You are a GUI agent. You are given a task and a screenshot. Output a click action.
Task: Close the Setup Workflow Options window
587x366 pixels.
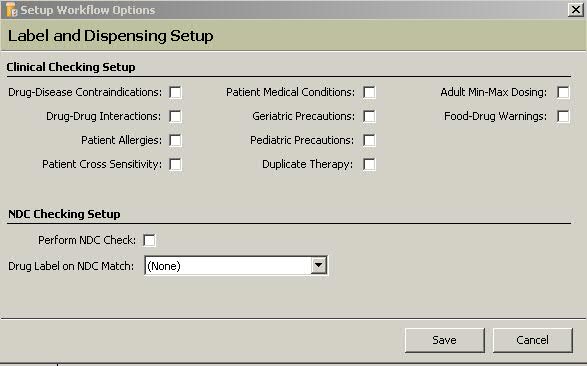575,9
